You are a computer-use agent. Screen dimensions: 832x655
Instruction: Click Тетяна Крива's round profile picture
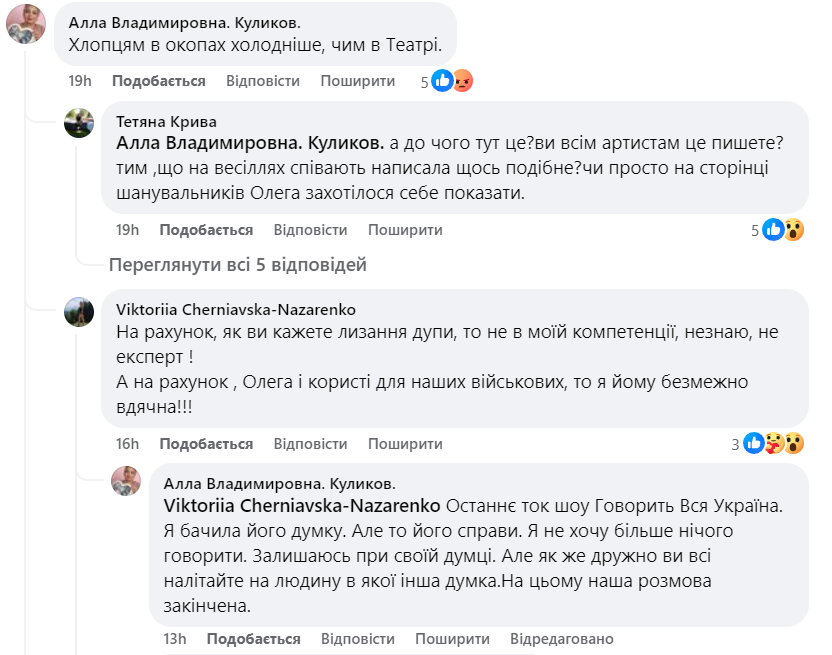[x=78, y=122]
